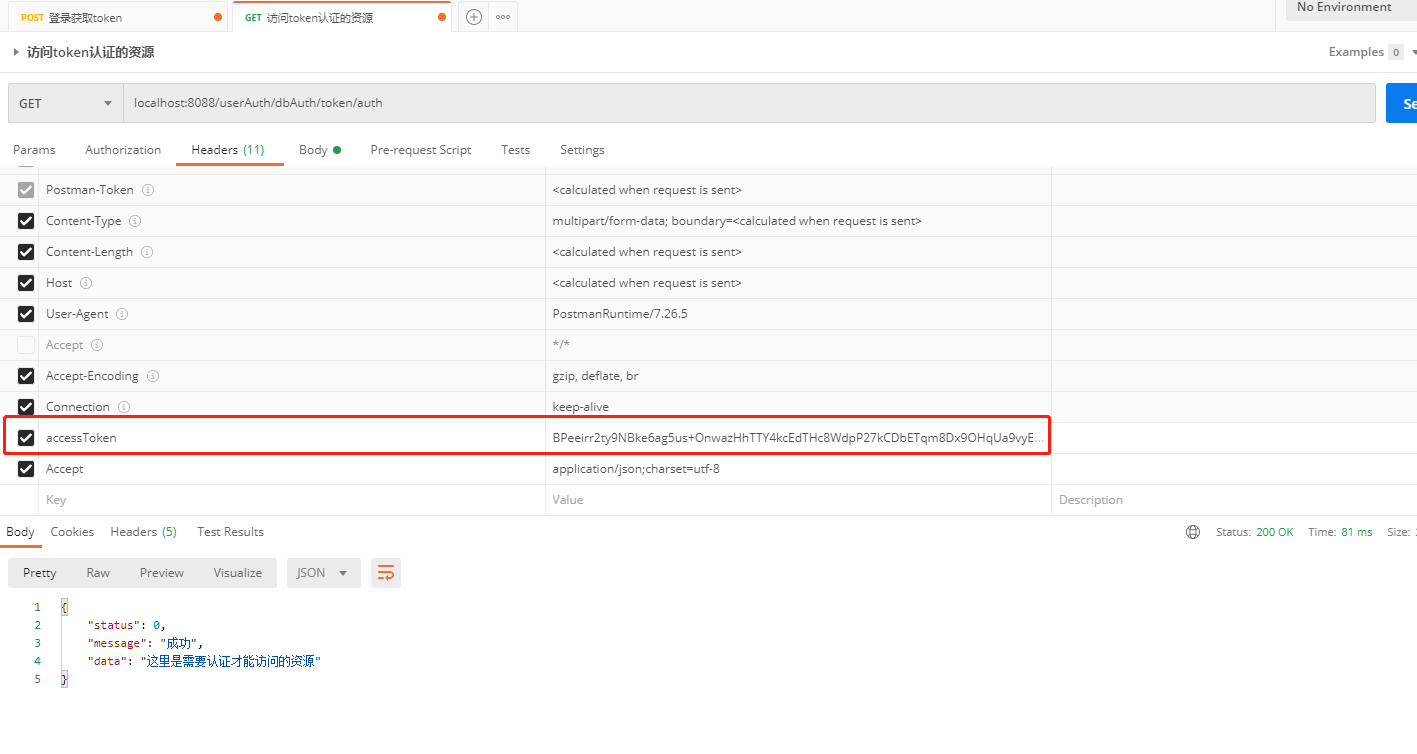Show info icon for Postman-Token header

point(147,190)
